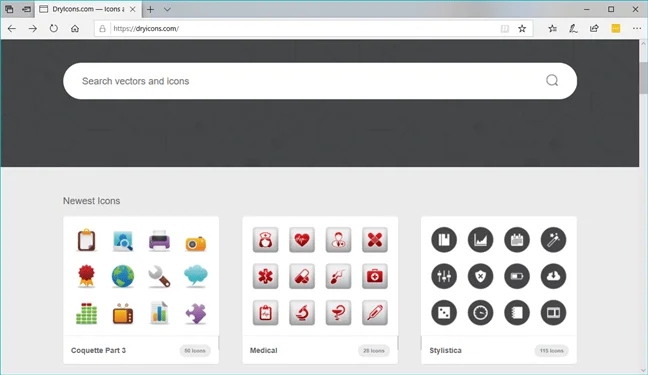Select the red award ribbon icon
648x375 pixels.
click(x=86, y=276)
